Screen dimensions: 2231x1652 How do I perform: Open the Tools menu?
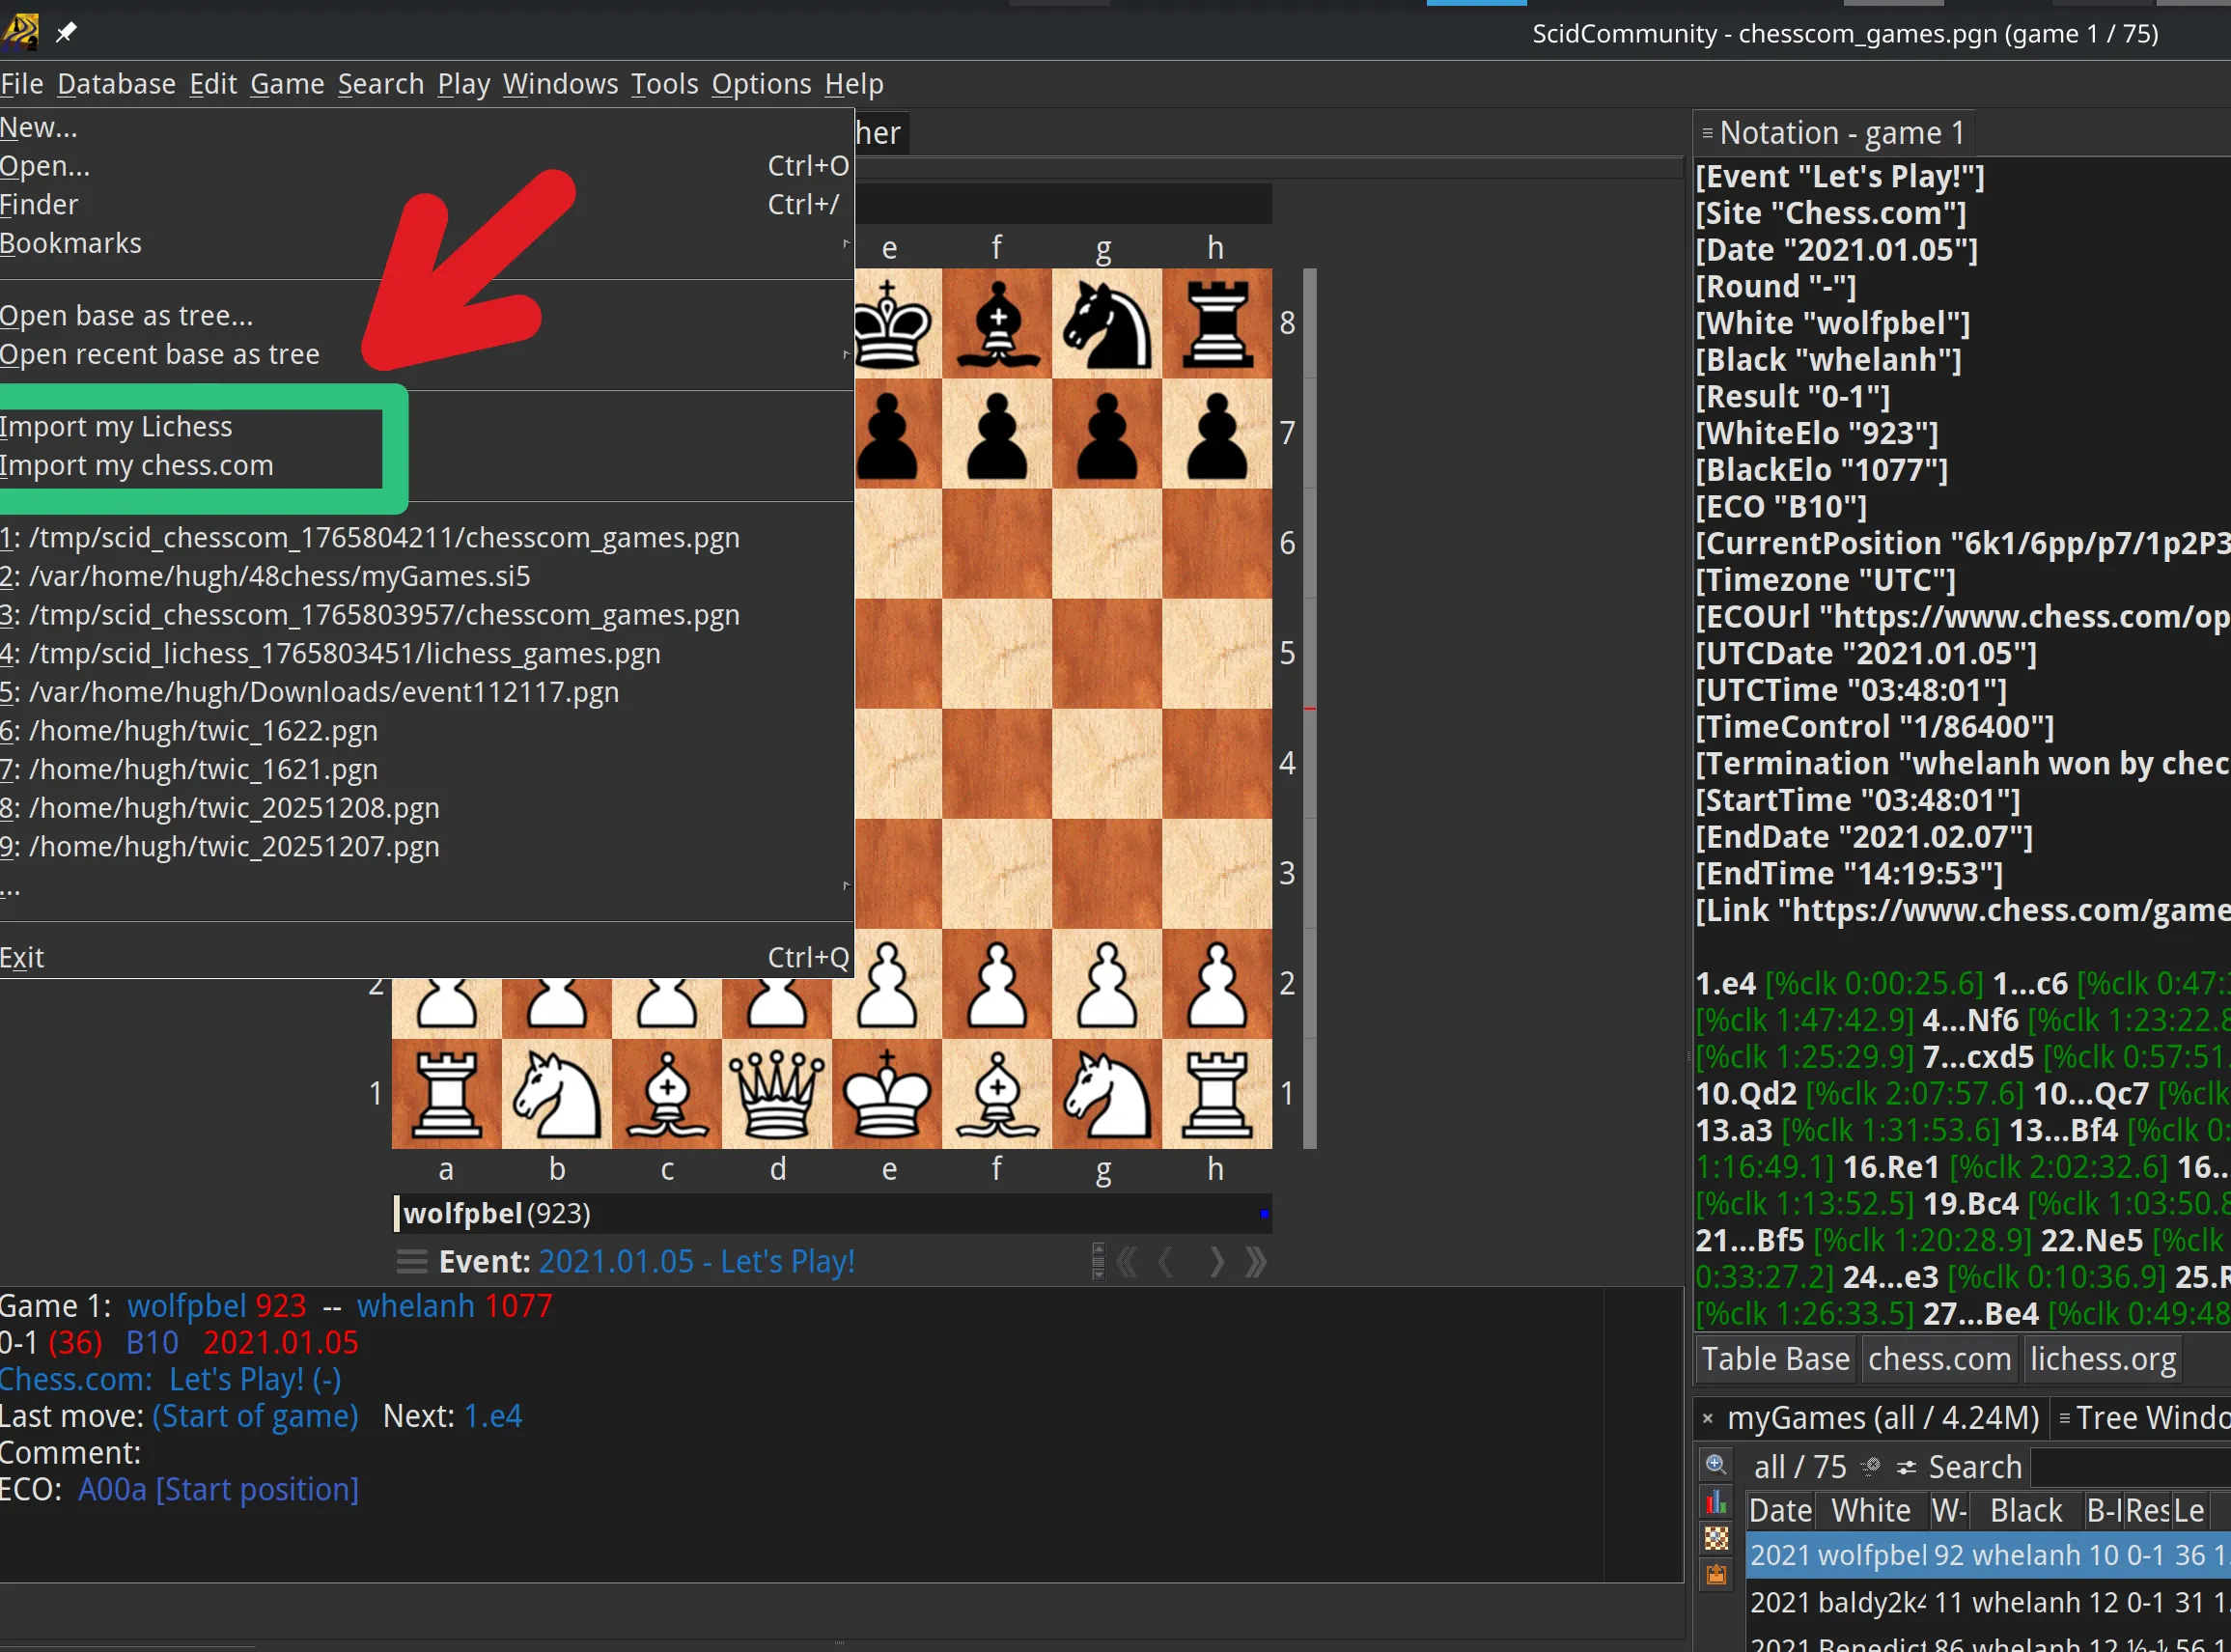click(x=664, y=84)
